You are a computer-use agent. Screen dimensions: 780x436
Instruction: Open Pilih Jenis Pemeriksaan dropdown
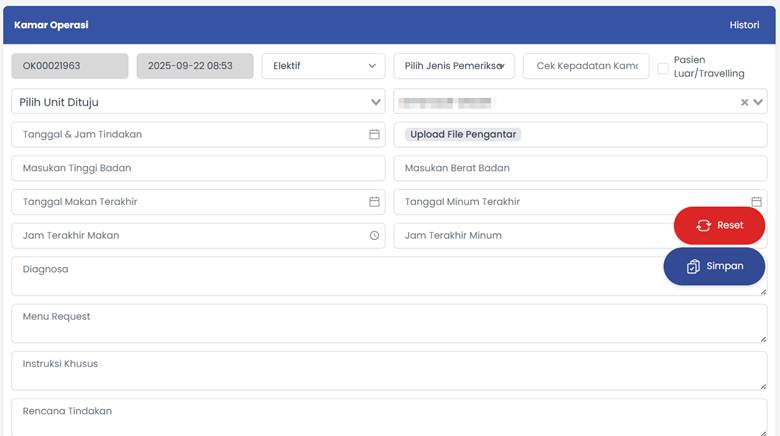point(454,66)
